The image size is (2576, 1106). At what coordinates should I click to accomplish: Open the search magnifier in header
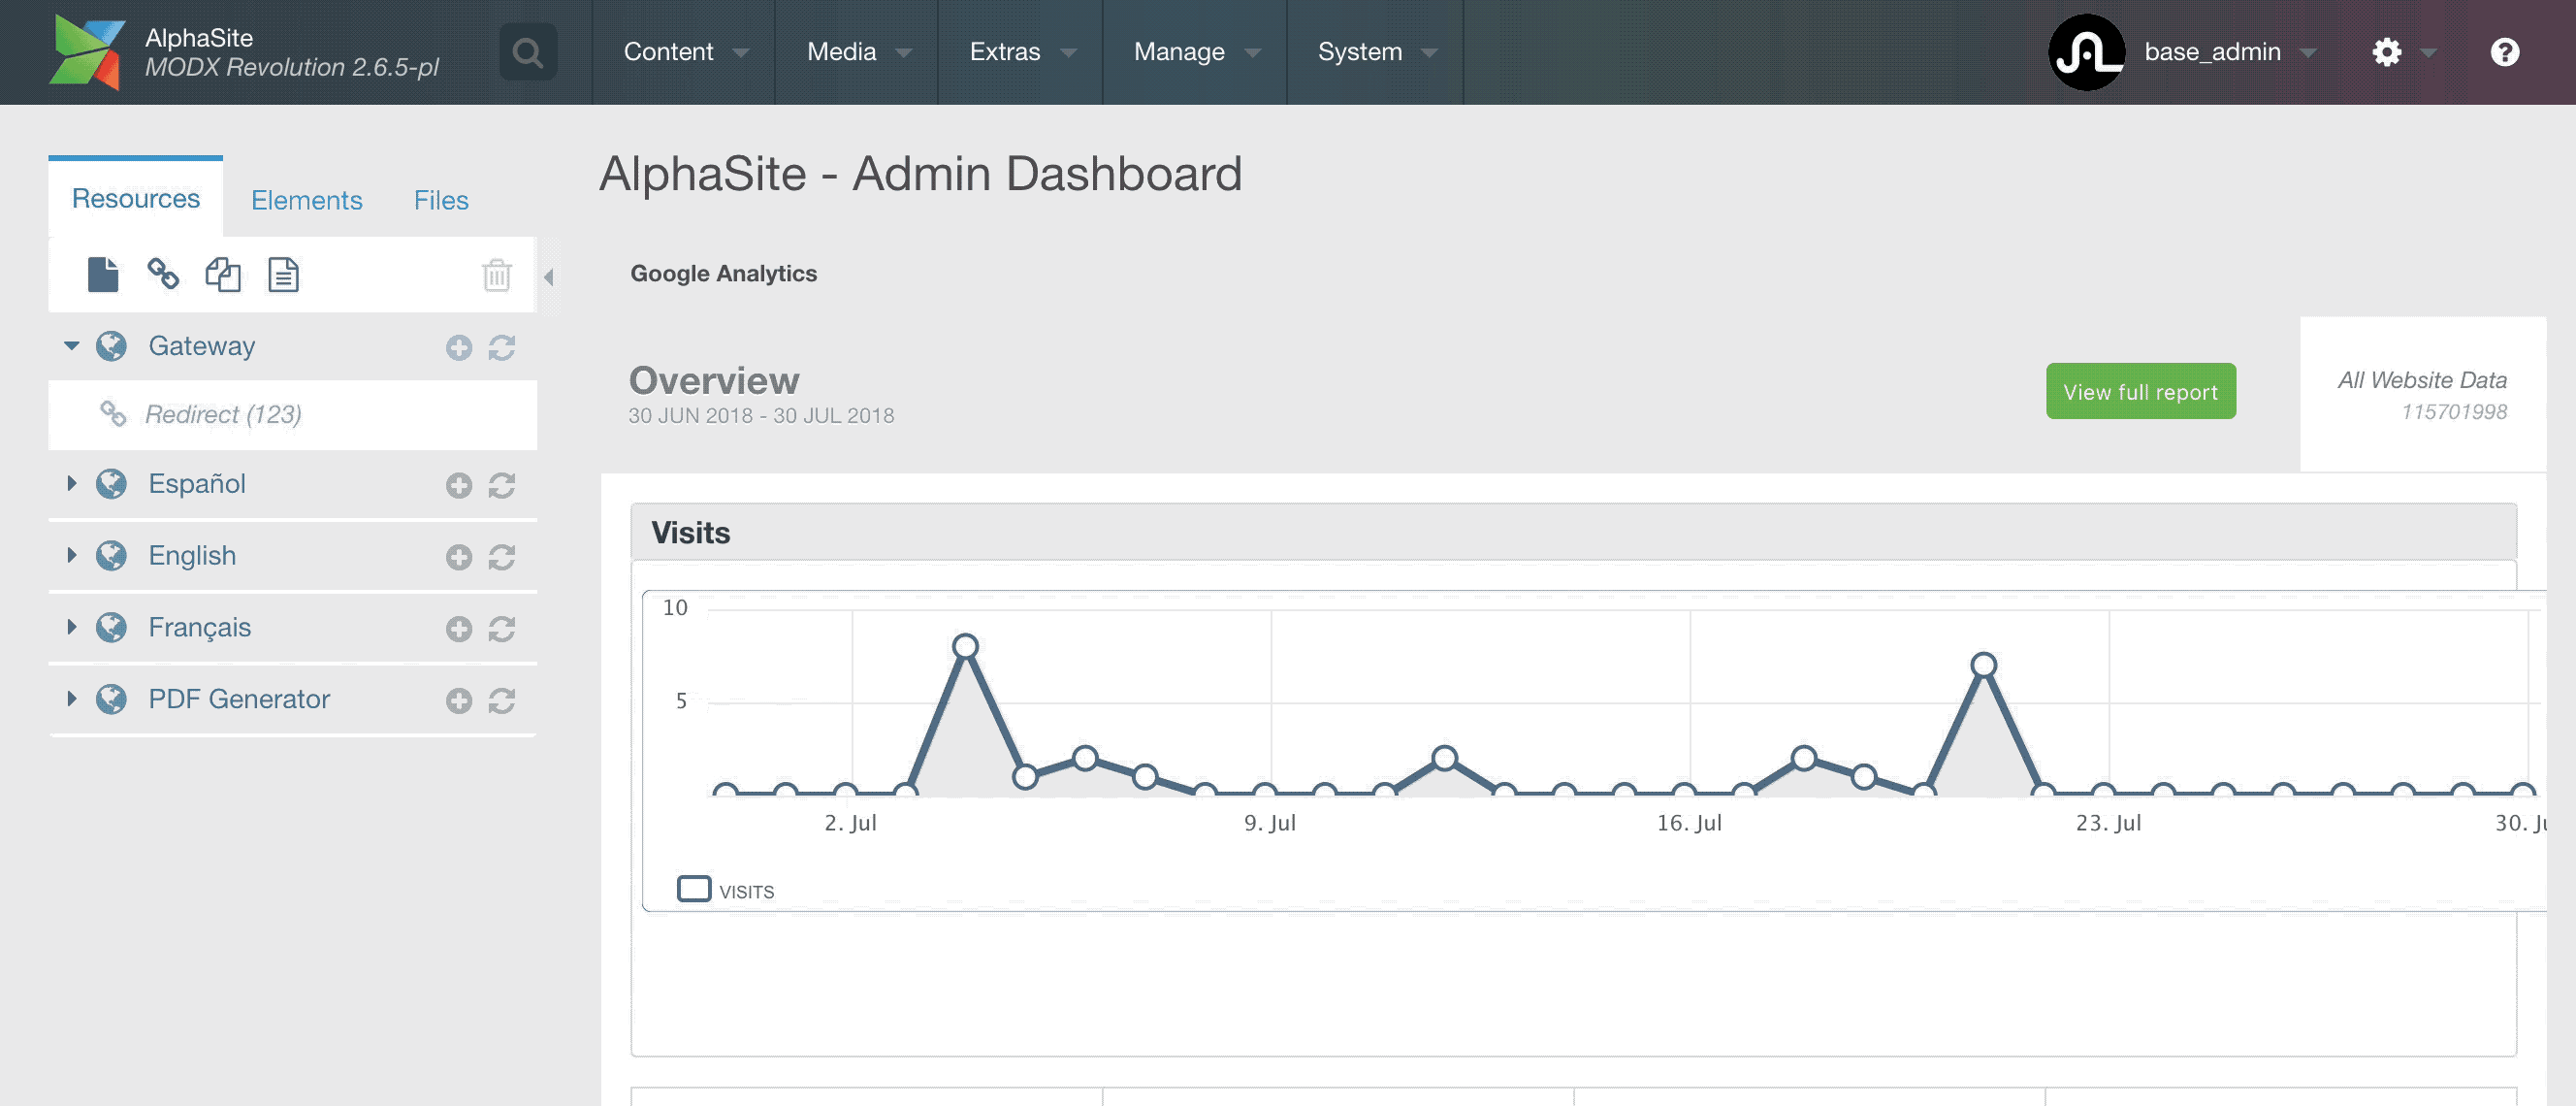(528, 52)
